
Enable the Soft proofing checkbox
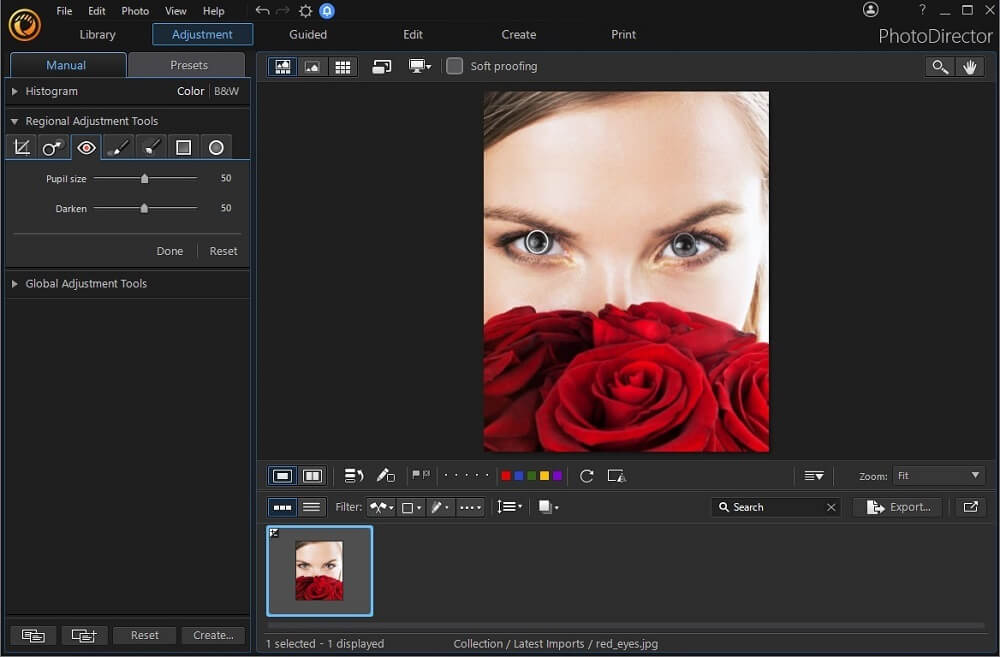(x=455, y=66)
